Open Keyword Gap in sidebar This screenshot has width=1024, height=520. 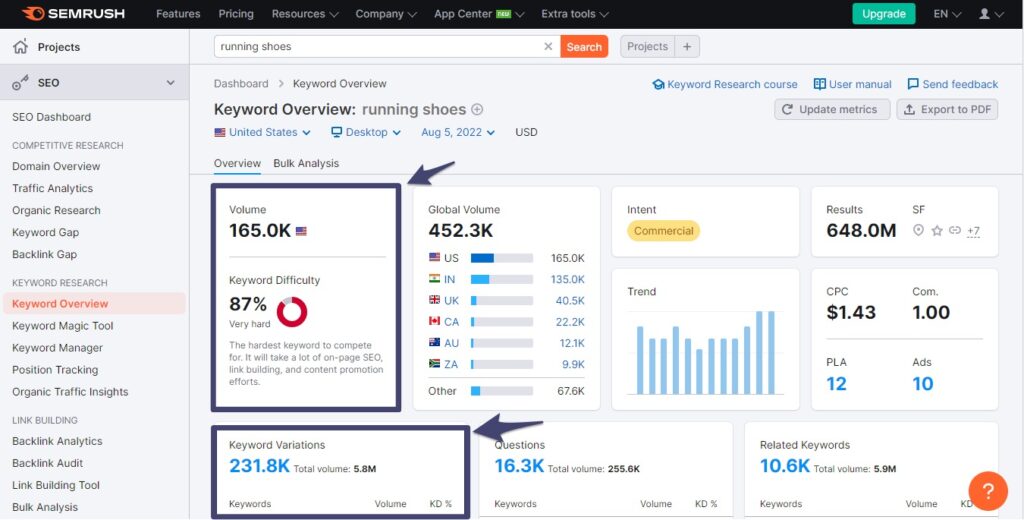click(46, 232)
